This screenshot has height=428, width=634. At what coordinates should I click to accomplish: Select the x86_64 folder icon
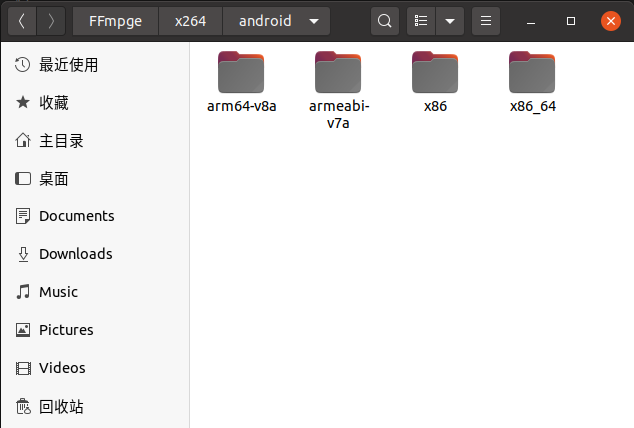(532, 72)
